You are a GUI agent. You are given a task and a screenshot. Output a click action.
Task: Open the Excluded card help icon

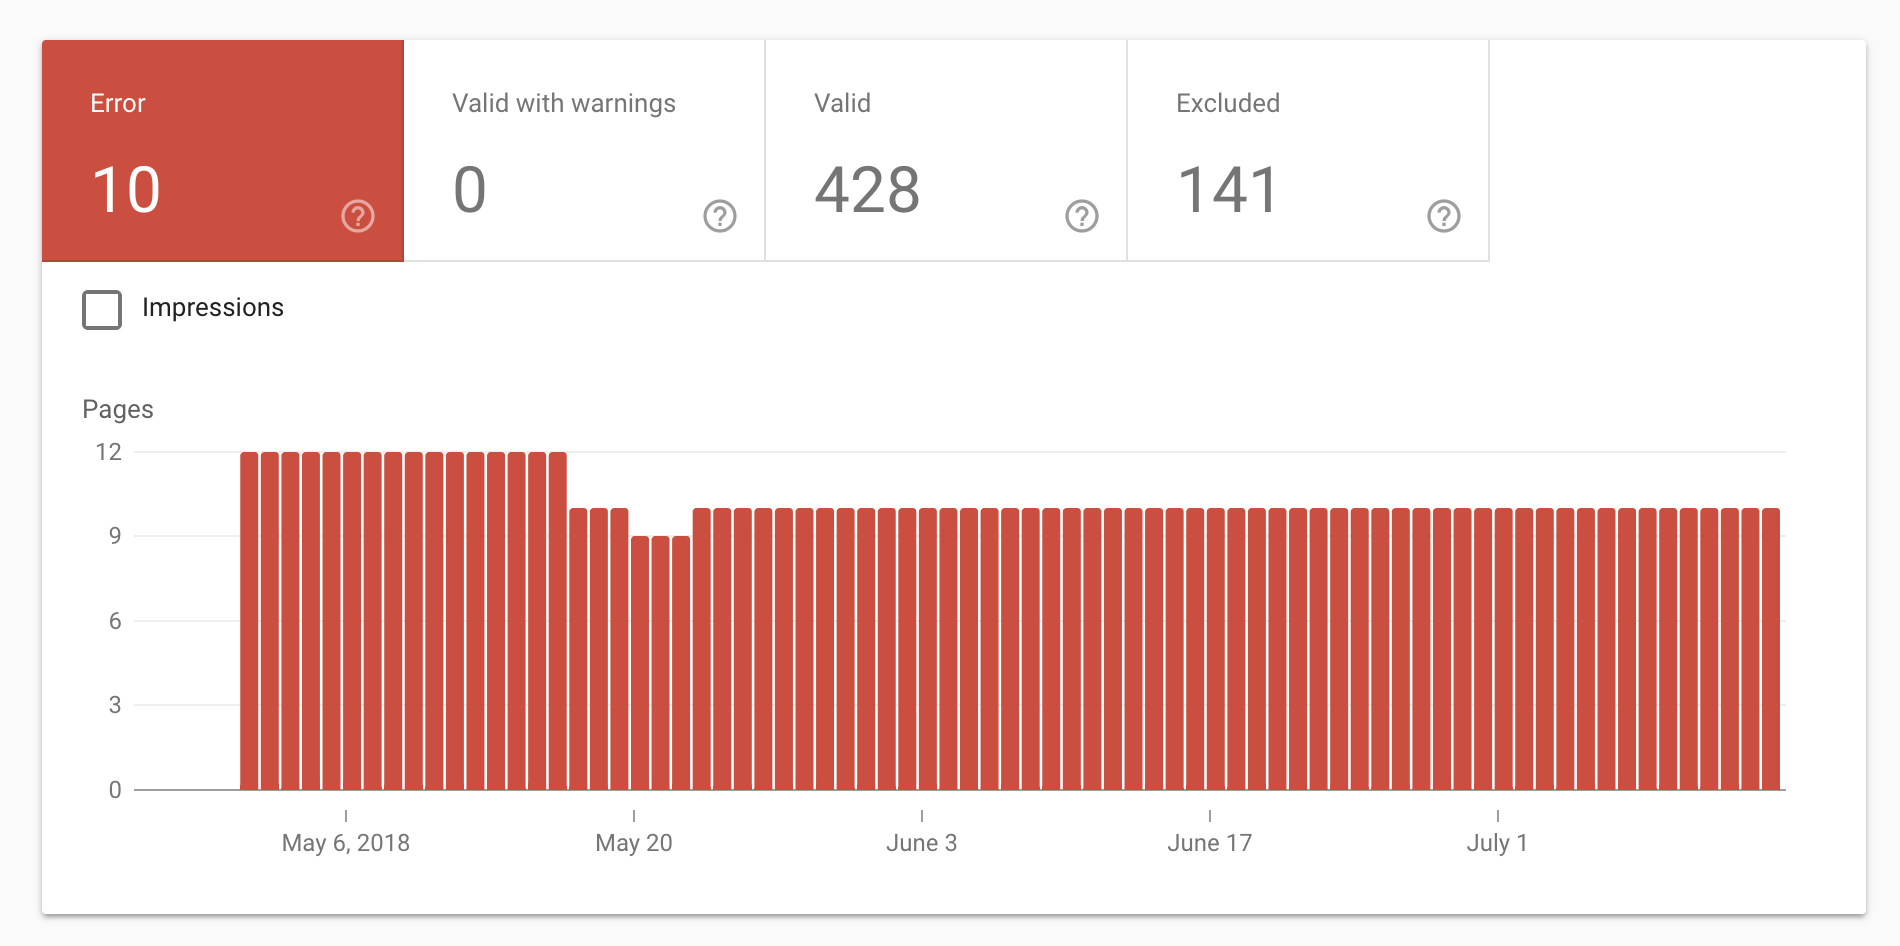(x=1443, y=216)
